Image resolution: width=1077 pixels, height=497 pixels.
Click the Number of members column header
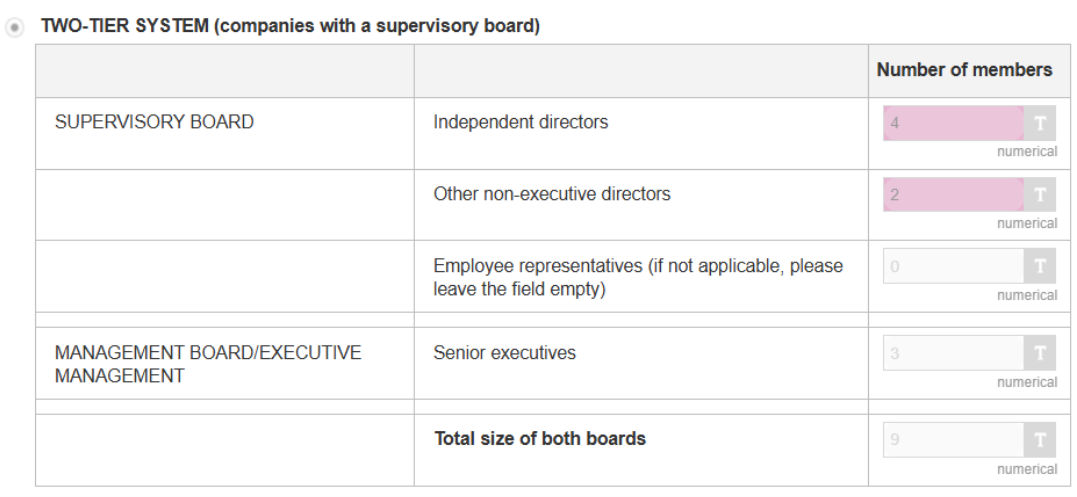tap(964, 70)
